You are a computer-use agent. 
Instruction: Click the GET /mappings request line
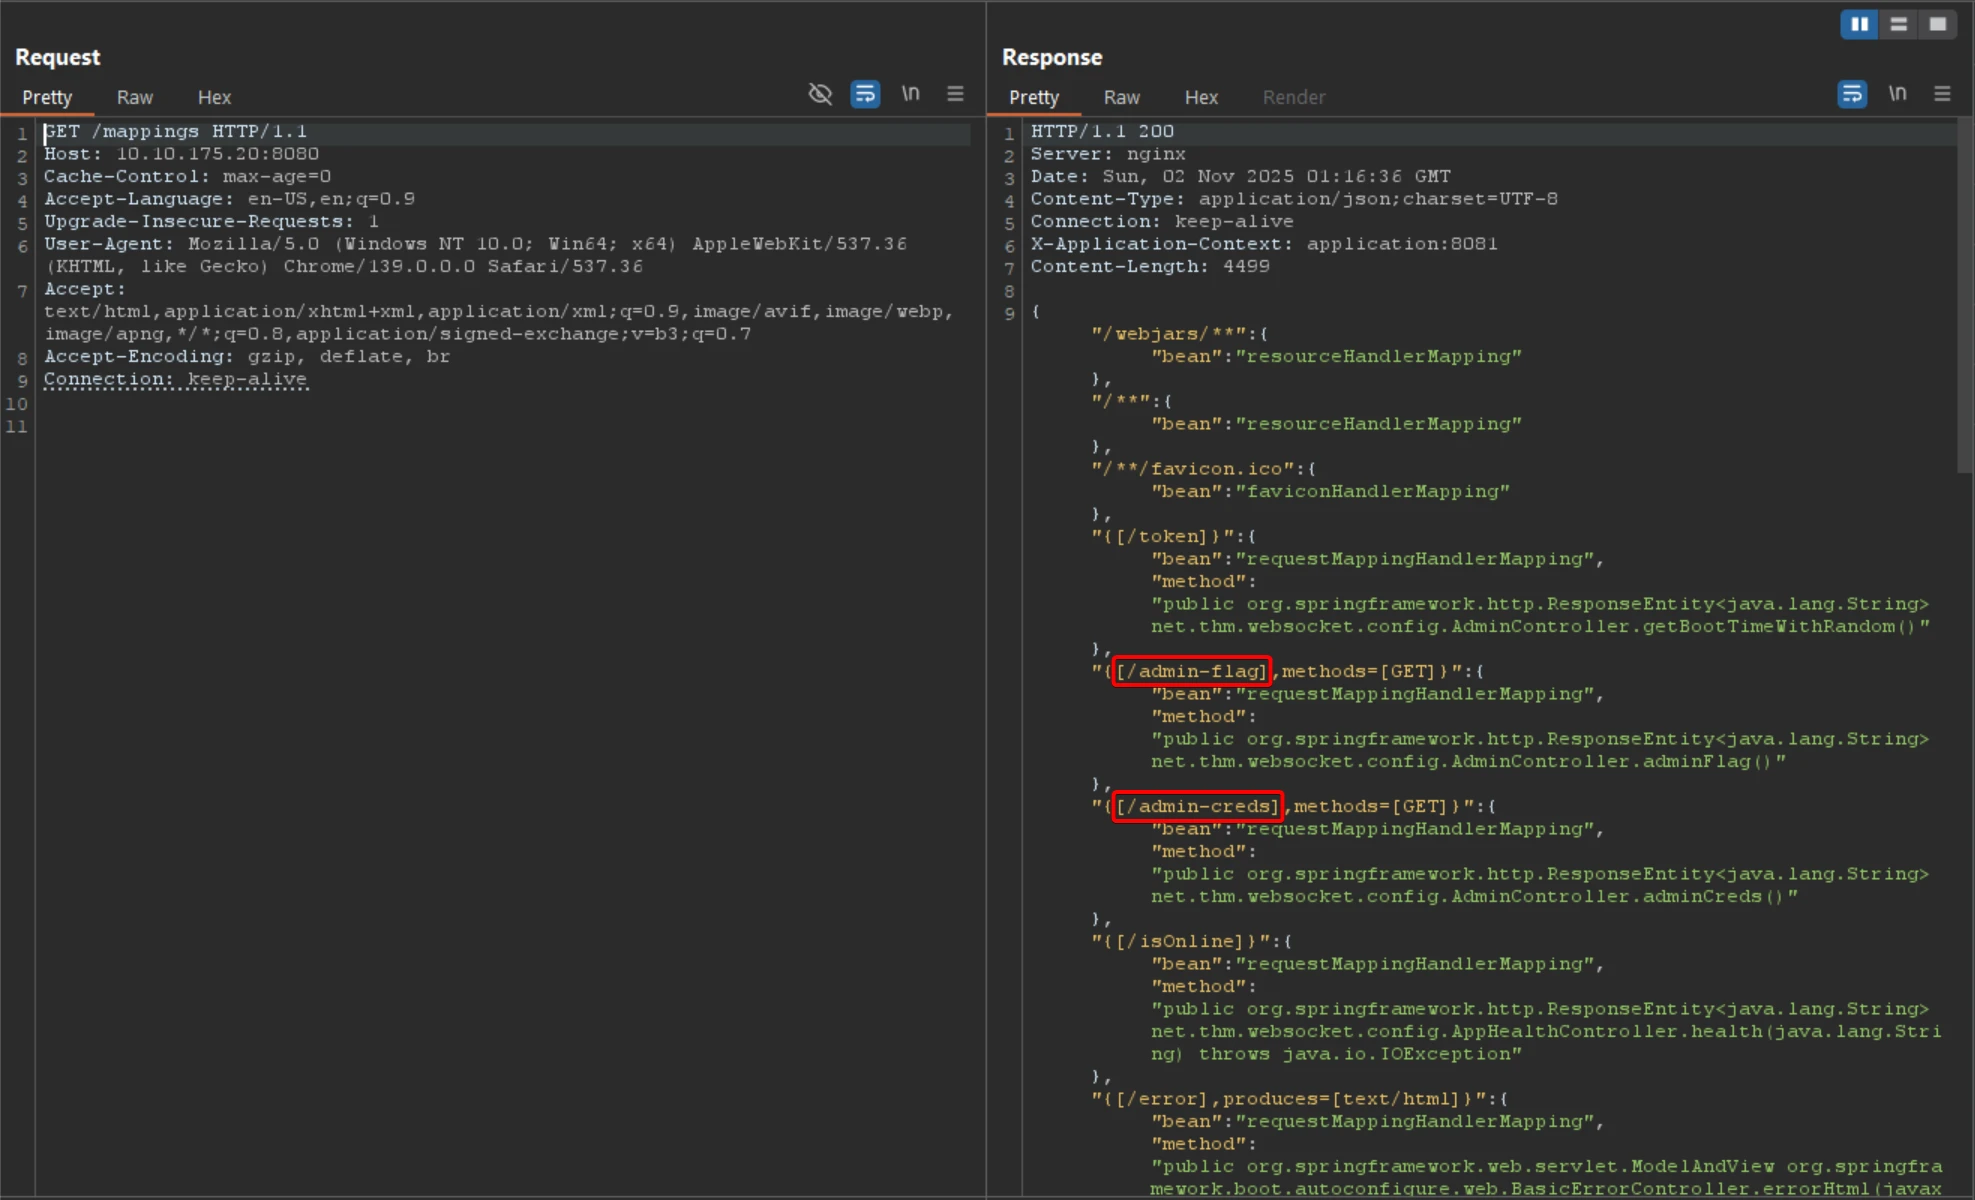click(x=176, y=132)
